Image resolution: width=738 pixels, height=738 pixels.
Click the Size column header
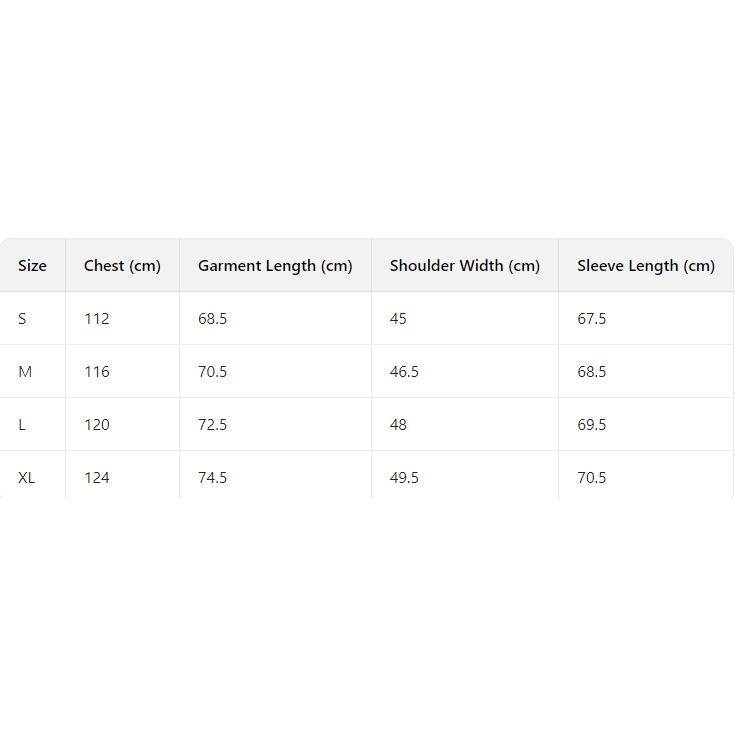tap(32, 266)
